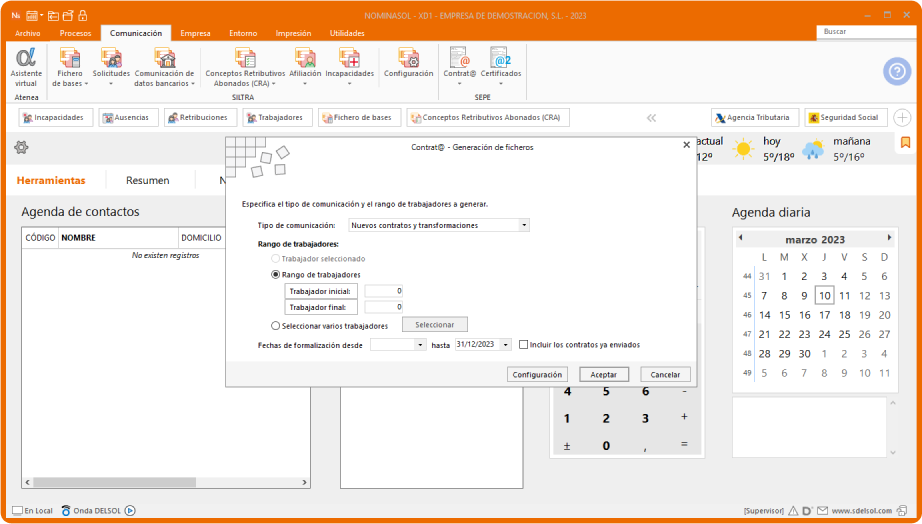Screen dimensions: 922x524
Task: Click Trabajador final input field
Action: pyautogui.click(x=384, y=307)
